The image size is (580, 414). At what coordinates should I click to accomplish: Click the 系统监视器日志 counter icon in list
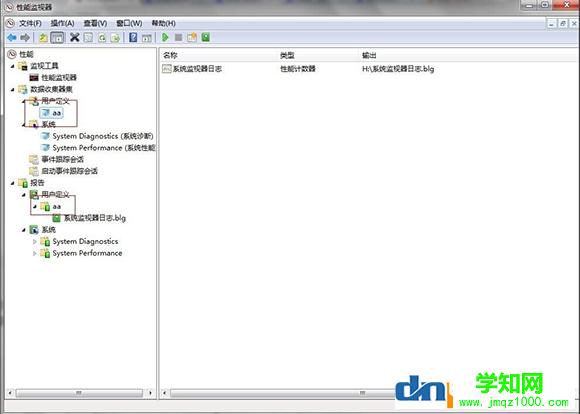pyautogui.click(x=167, y=69)
